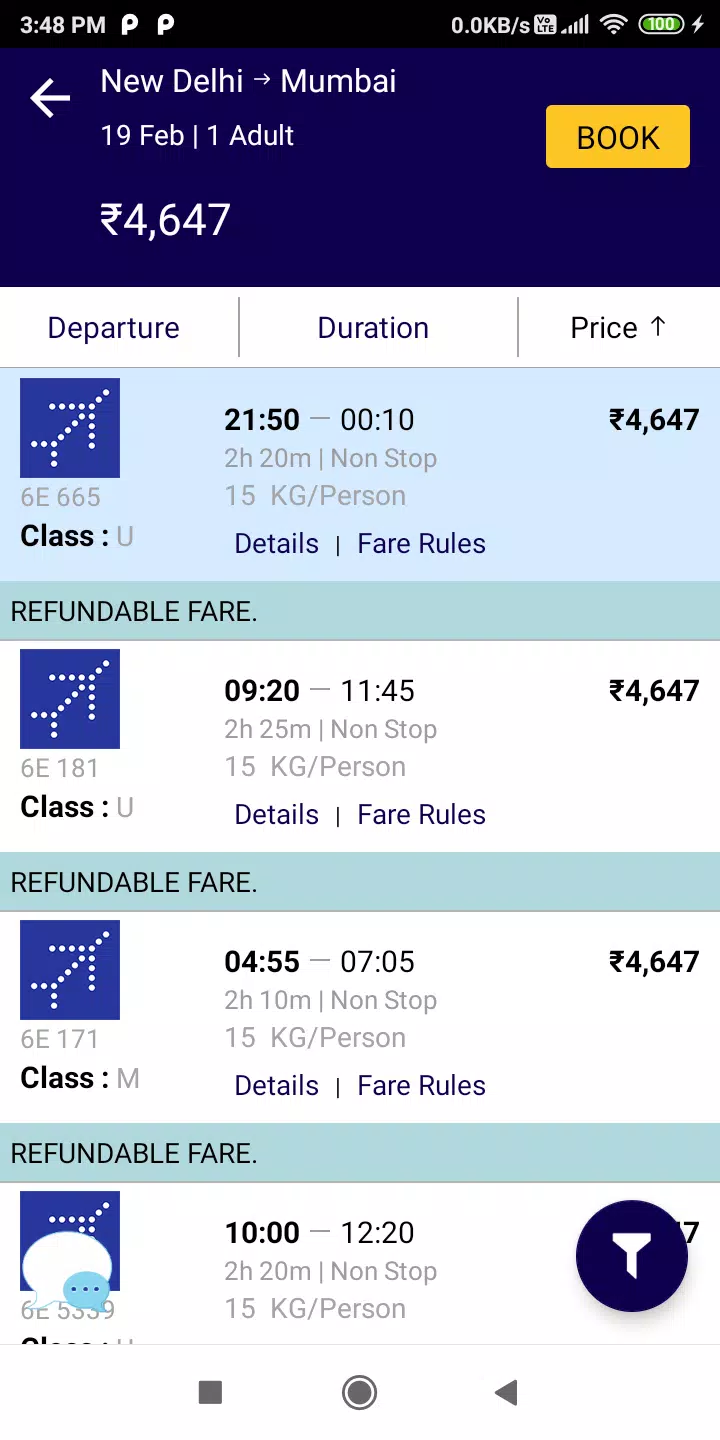
Task: Sort flights by Duration
Action: (x=373, y=328)
